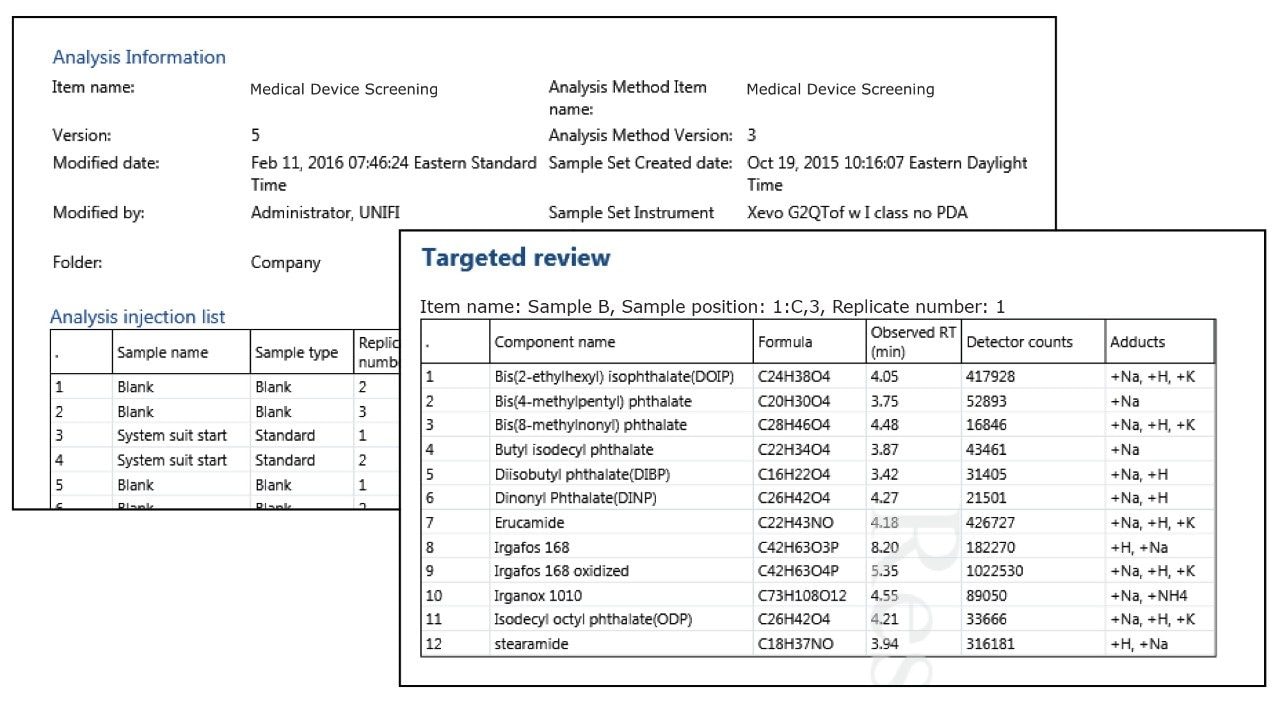
Task: Select Dinonyl Phthalate(DINP) component
Action: tap(575, 498)
